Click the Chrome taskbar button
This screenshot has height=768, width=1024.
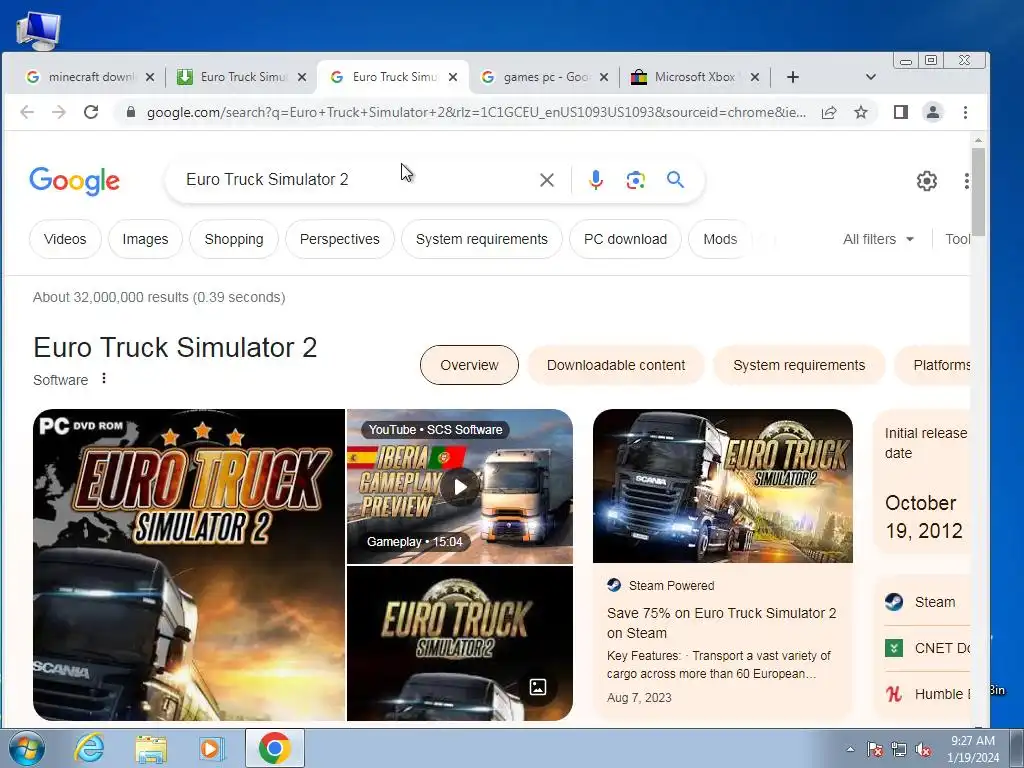click(274, 748)
